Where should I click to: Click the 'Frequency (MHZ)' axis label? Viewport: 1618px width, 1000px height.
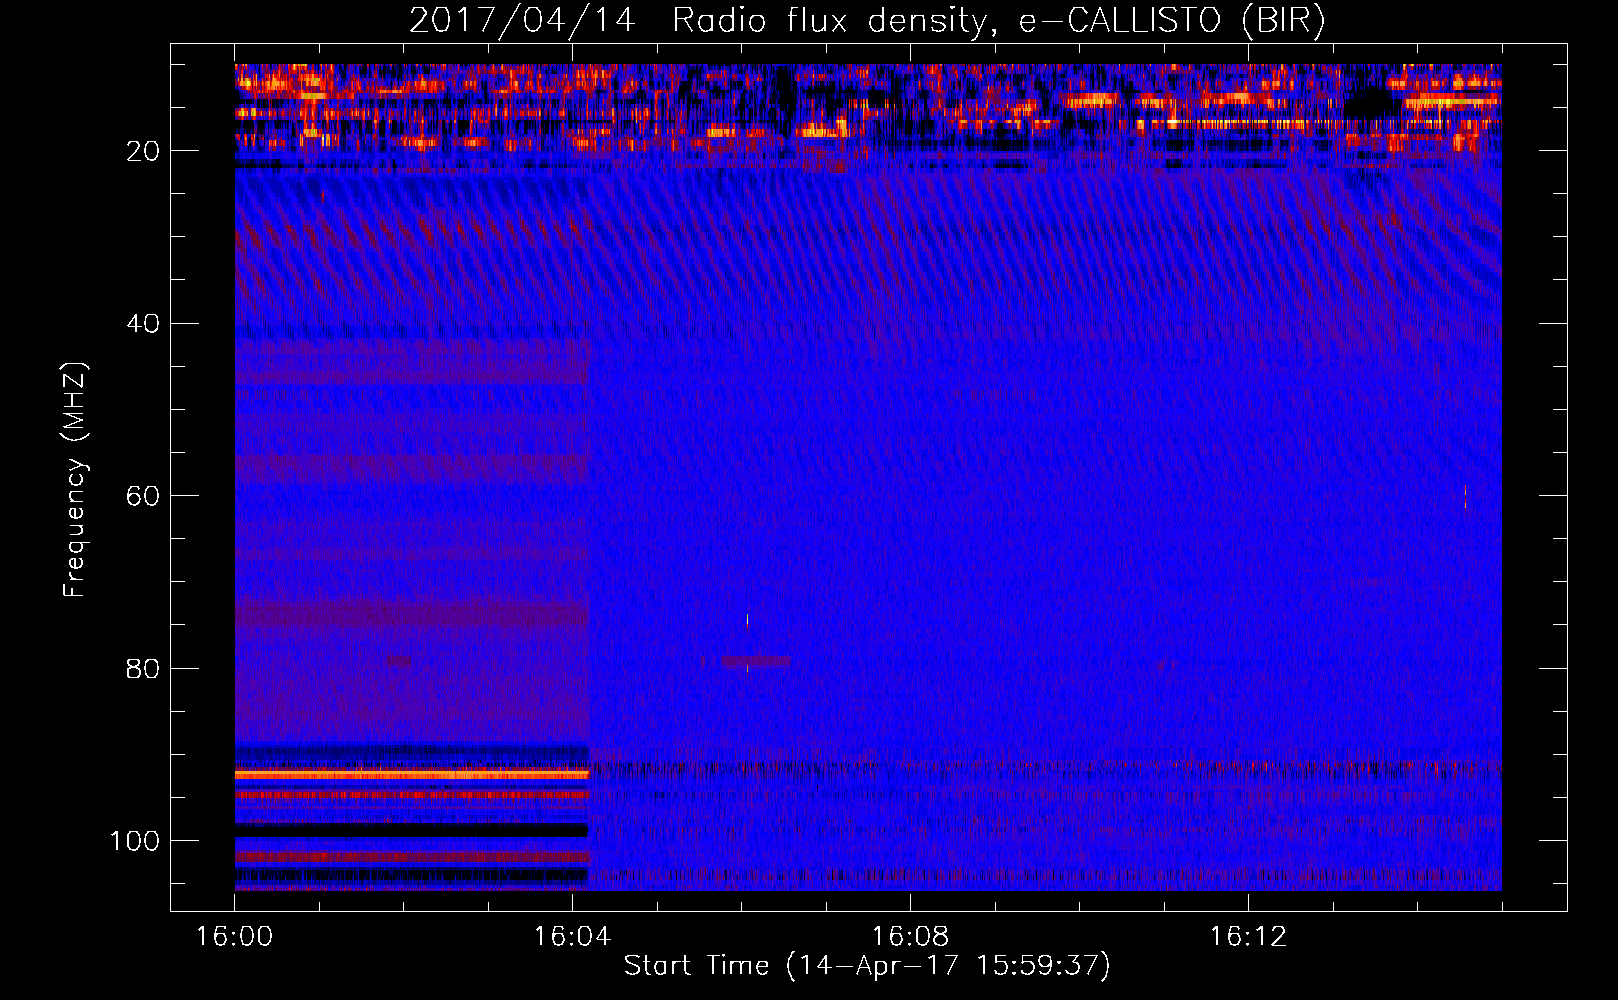pos(75,480)
